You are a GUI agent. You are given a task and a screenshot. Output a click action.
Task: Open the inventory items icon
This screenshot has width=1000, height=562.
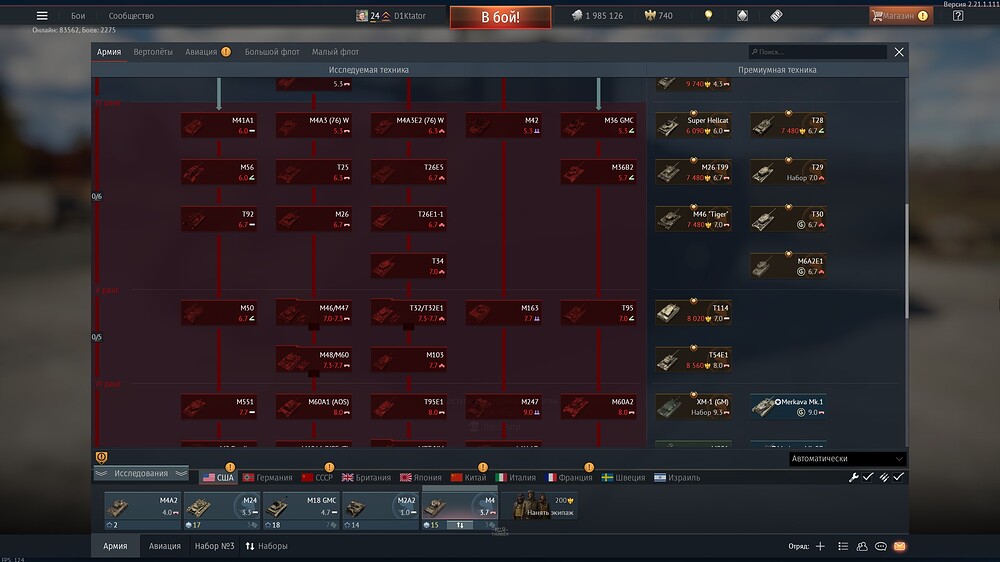776,15
